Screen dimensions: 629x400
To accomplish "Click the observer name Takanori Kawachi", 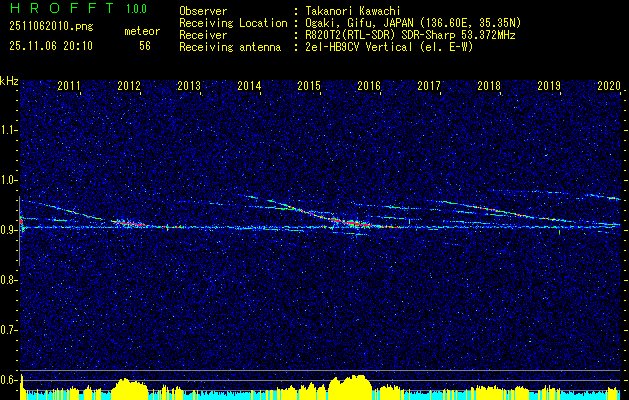I will tap(353, 11).
